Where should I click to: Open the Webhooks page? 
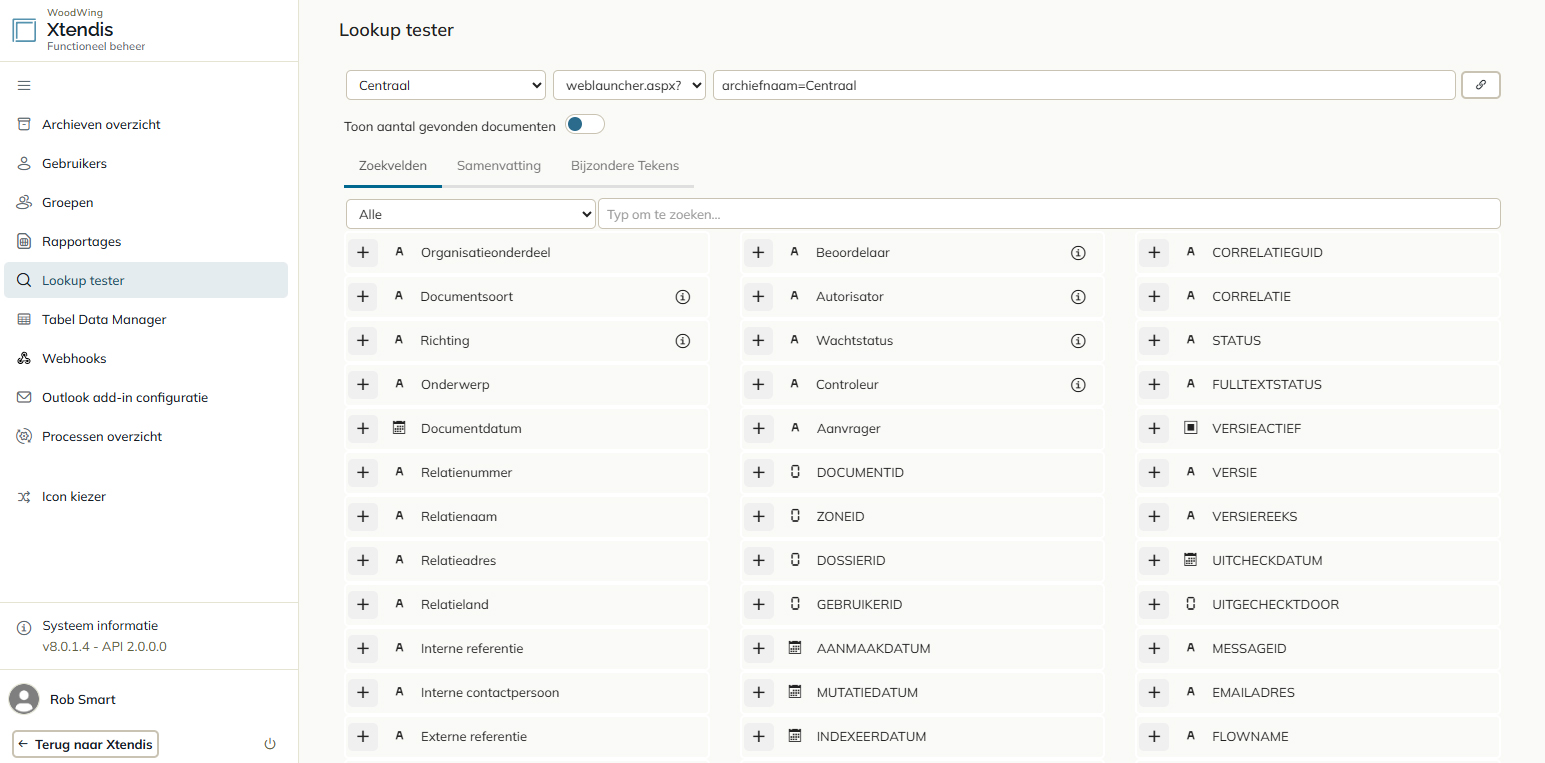(146, 359)
